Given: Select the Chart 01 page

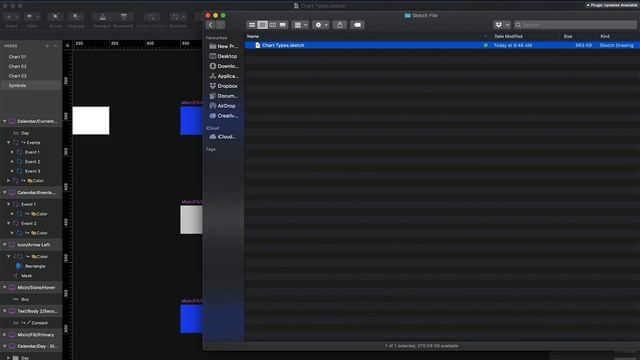Looking at the screenshot, I should click(x=18, y=57).
